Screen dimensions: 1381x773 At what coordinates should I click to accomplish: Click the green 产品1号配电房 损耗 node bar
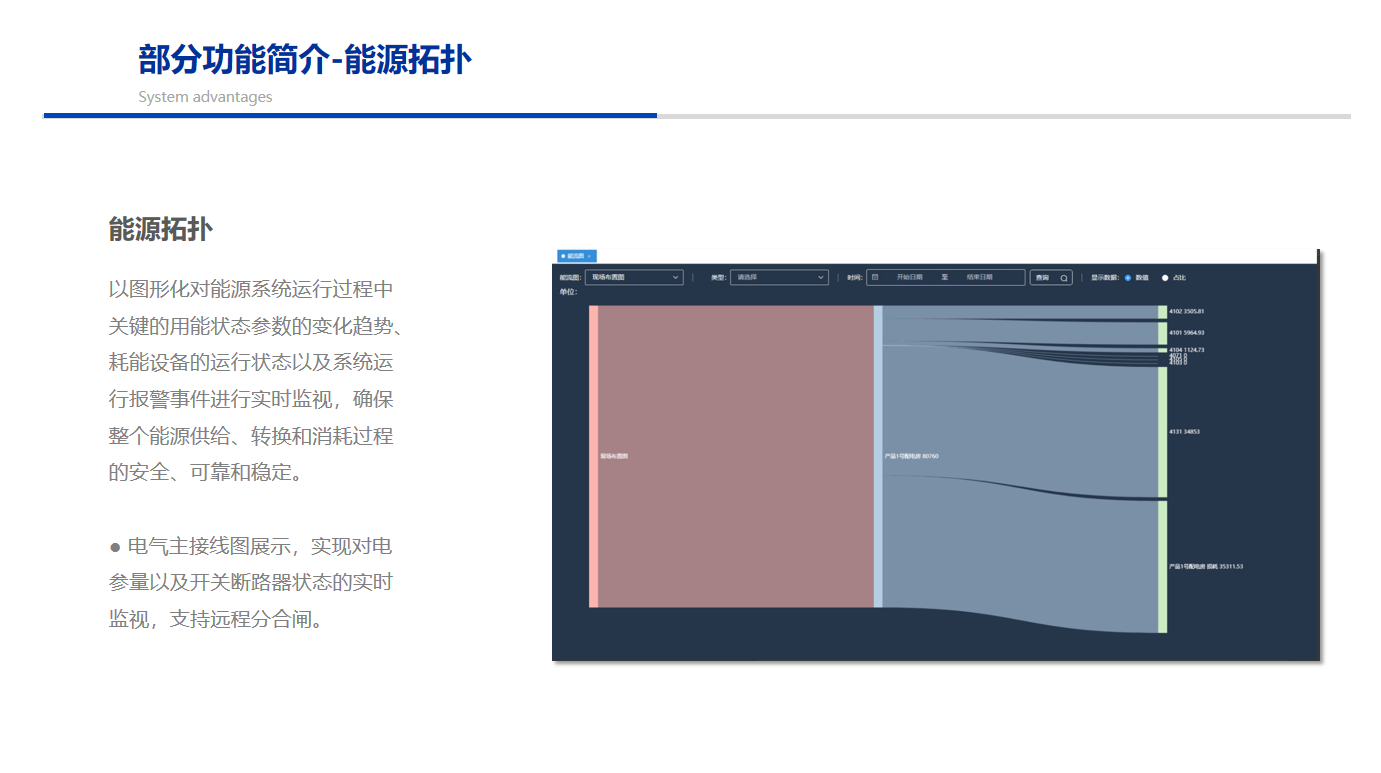1162,567
